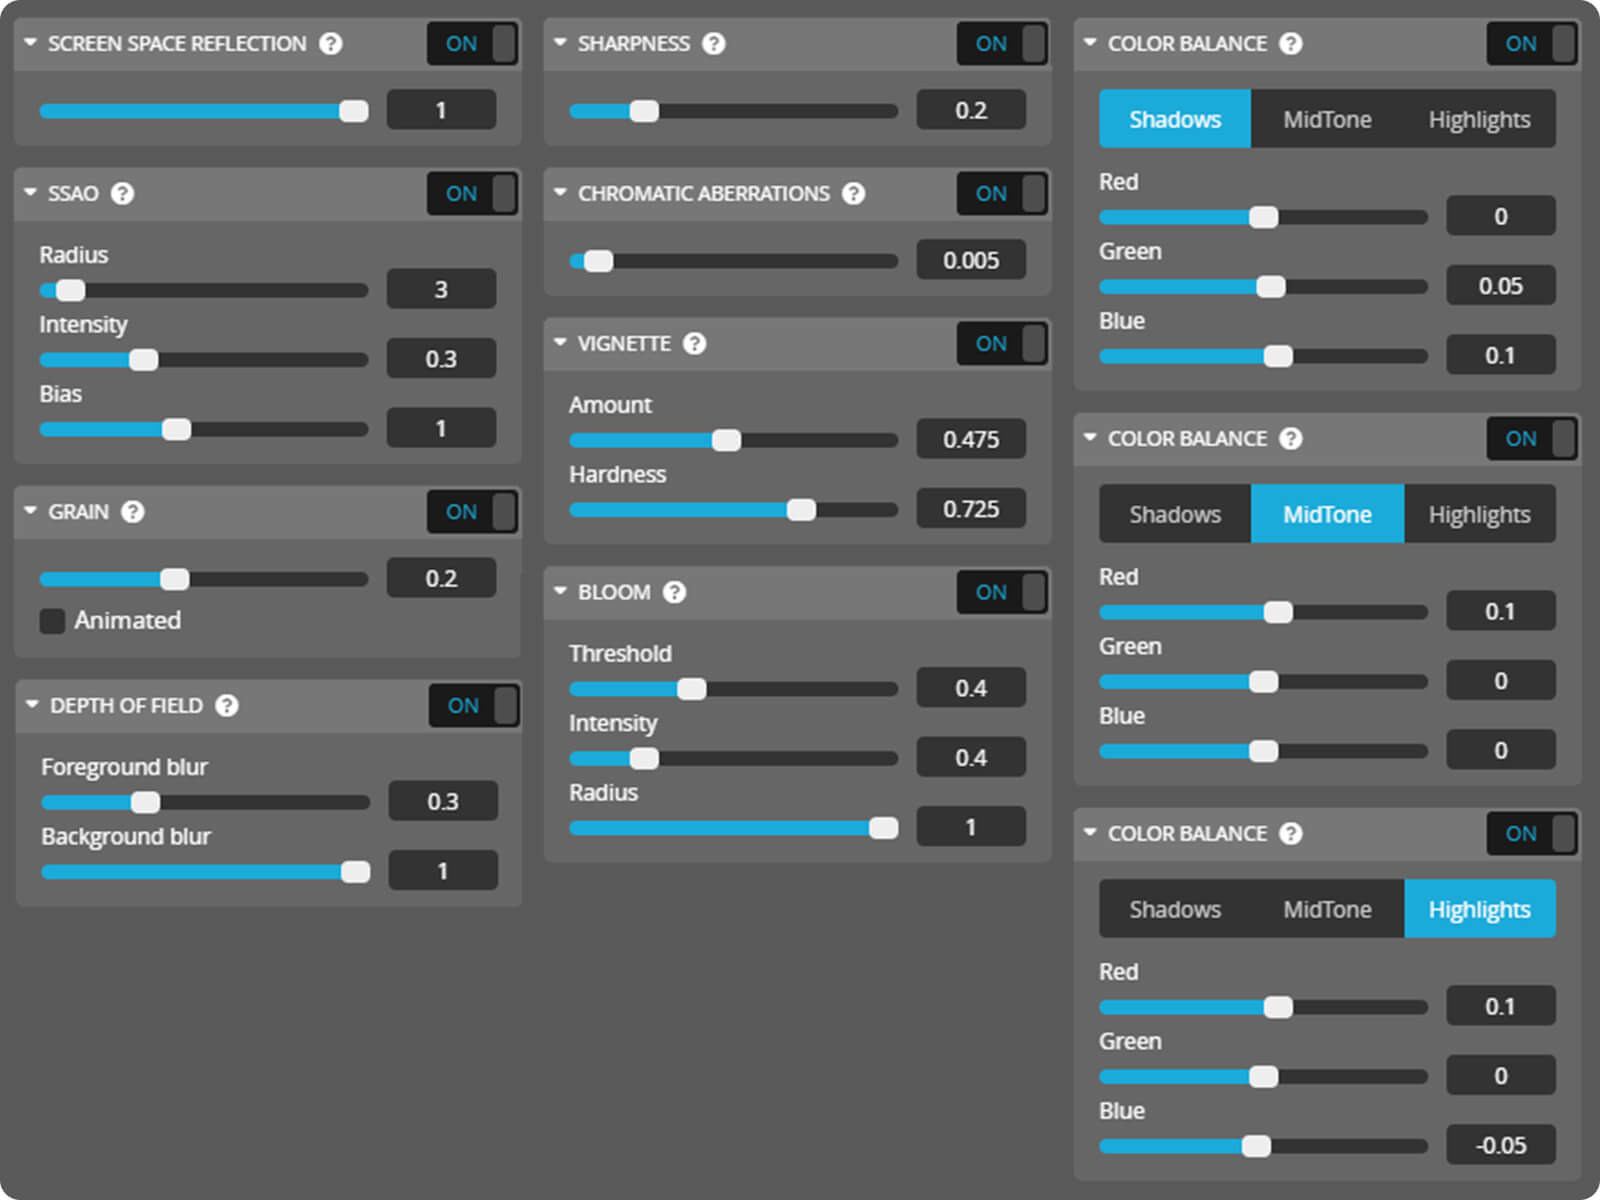Collapse the Chromatic Aberrations panel arrow

tap(560, 193)
